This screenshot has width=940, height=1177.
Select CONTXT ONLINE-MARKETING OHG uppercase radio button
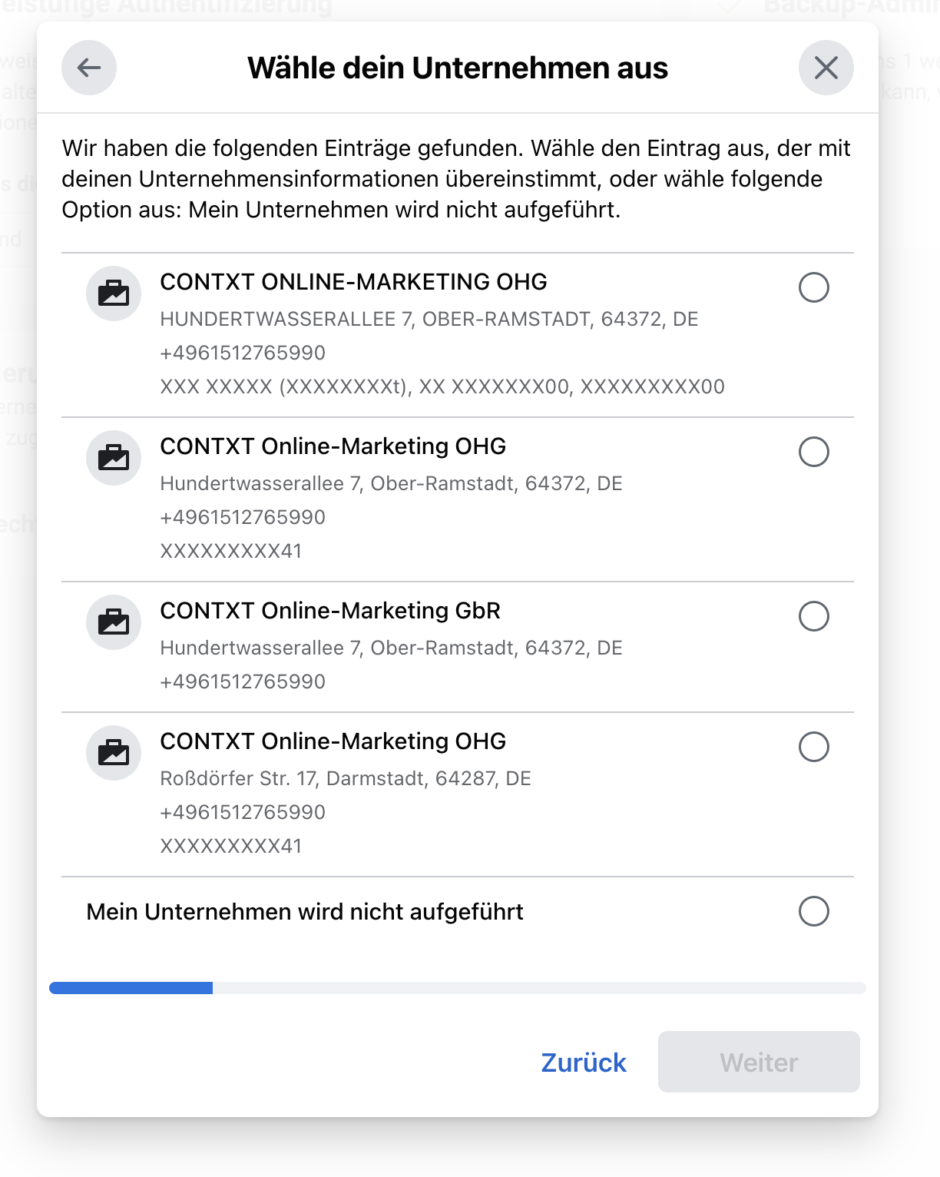pos(814,287)
